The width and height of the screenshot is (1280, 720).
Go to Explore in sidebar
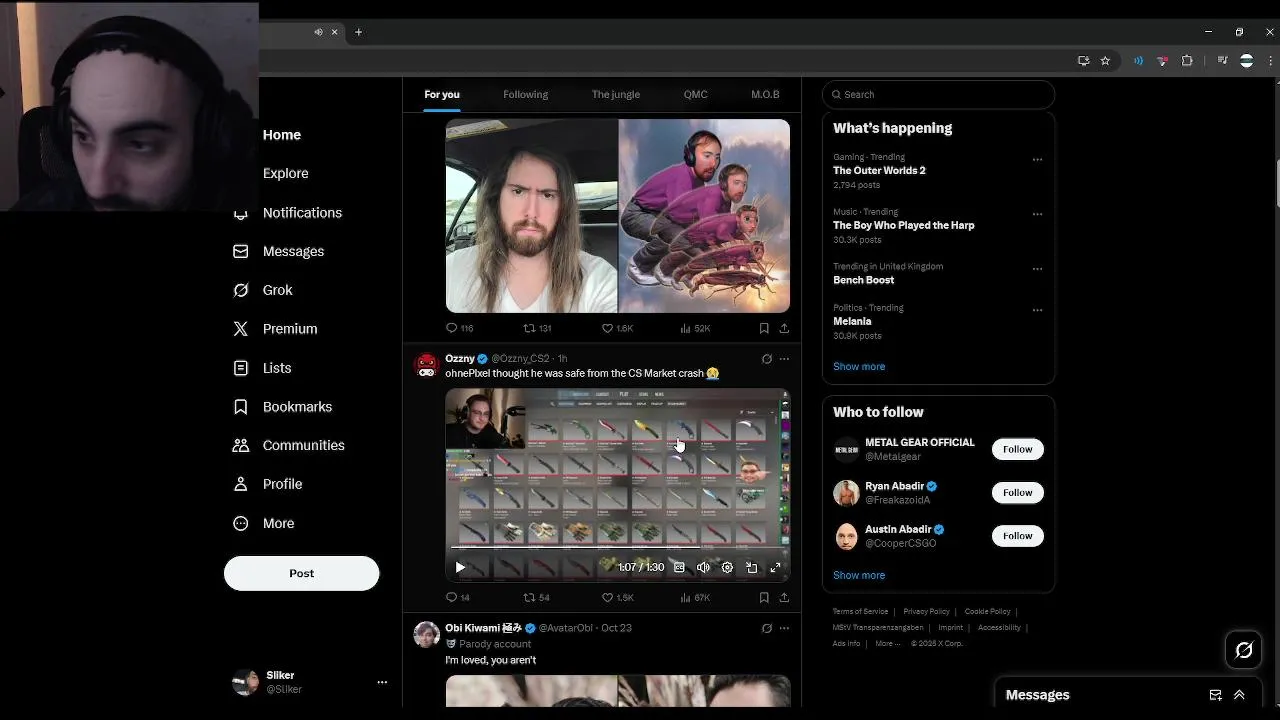pos(285,173)
